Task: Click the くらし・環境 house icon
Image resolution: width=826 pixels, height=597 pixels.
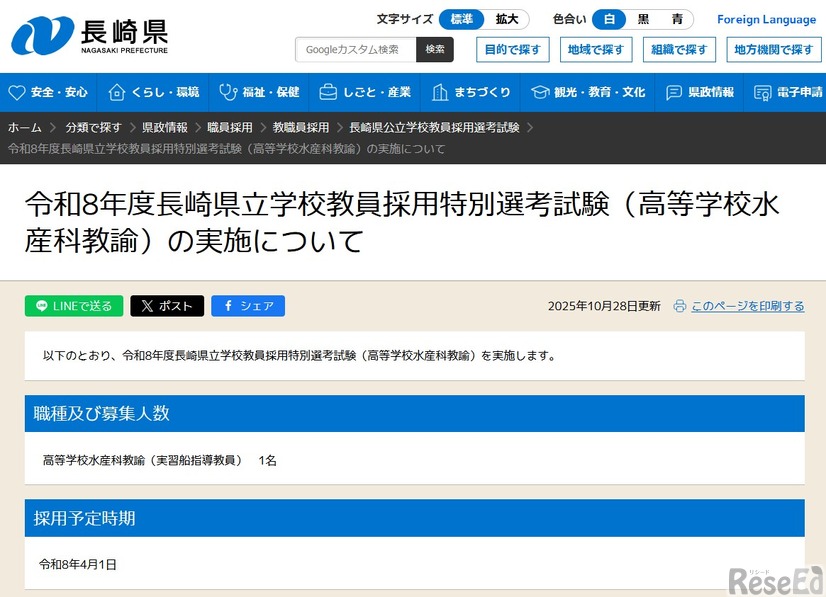Action: pyautogui.click(x=115, y=91)
